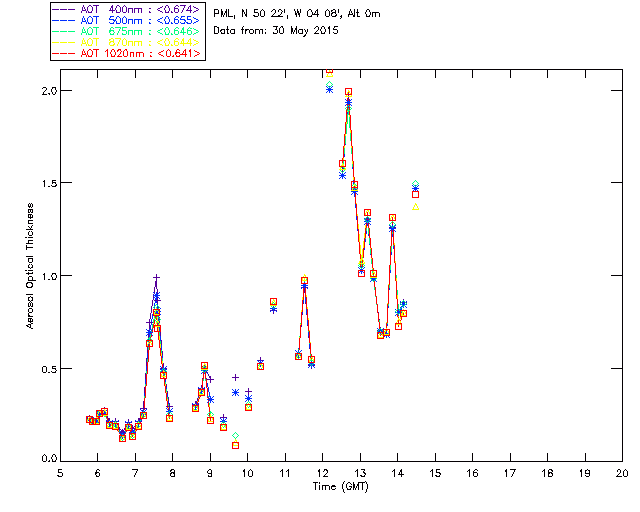Image resolution: width=640 pixels, height=512 pixels.
Task: Click the x-axis tick label 10
Action: click(247, 473)
